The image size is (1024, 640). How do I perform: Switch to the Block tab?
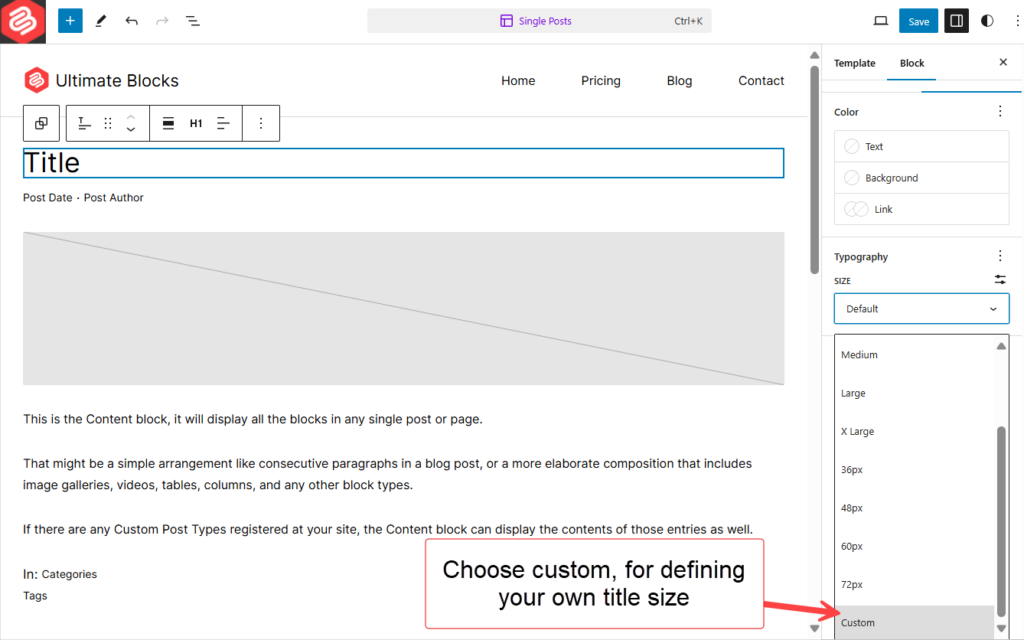click(911, 62)
